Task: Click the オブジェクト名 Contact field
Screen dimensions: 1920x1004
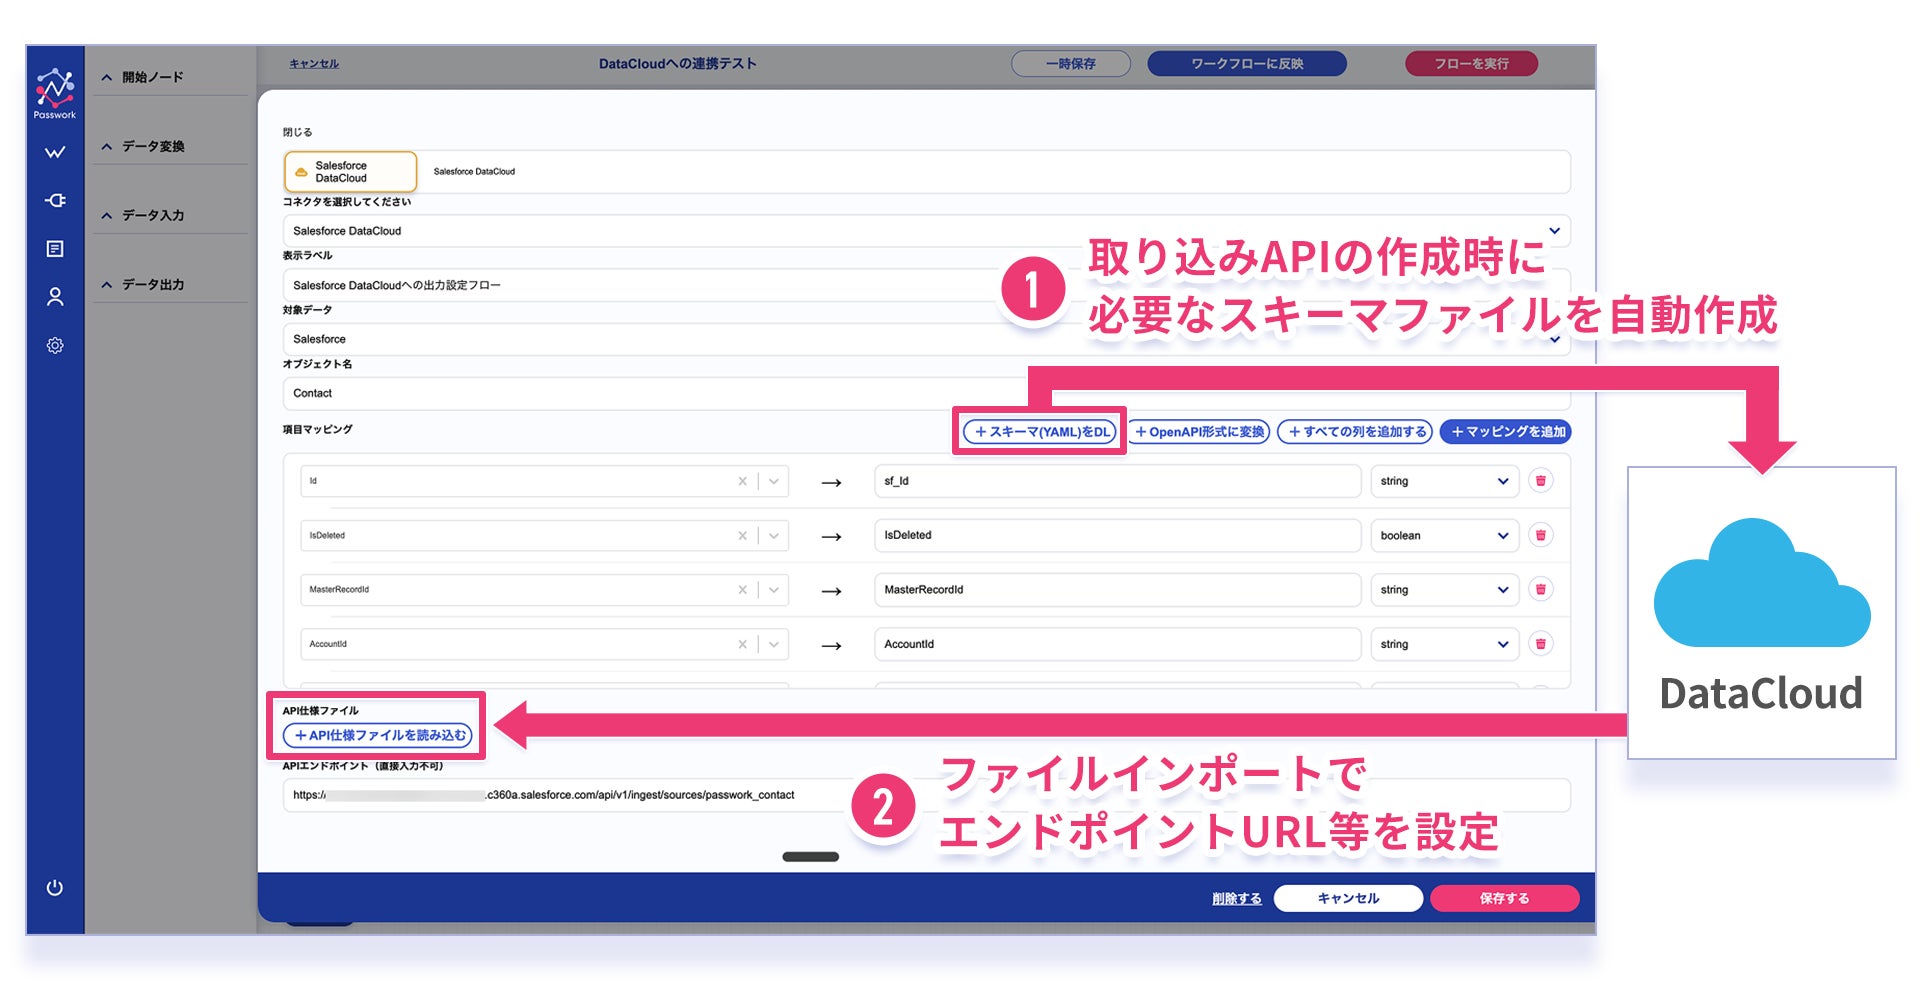Action: point(926,393)
